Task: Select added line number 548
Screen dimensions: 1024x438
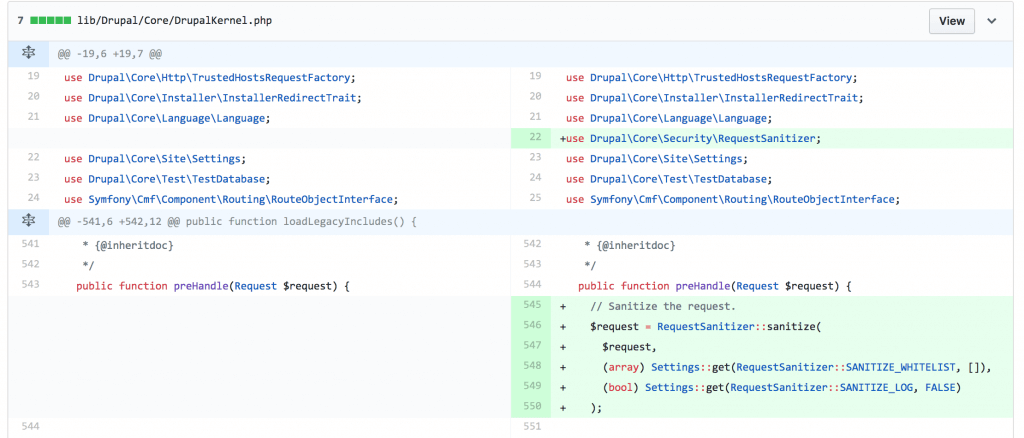Action: point(531,366)
